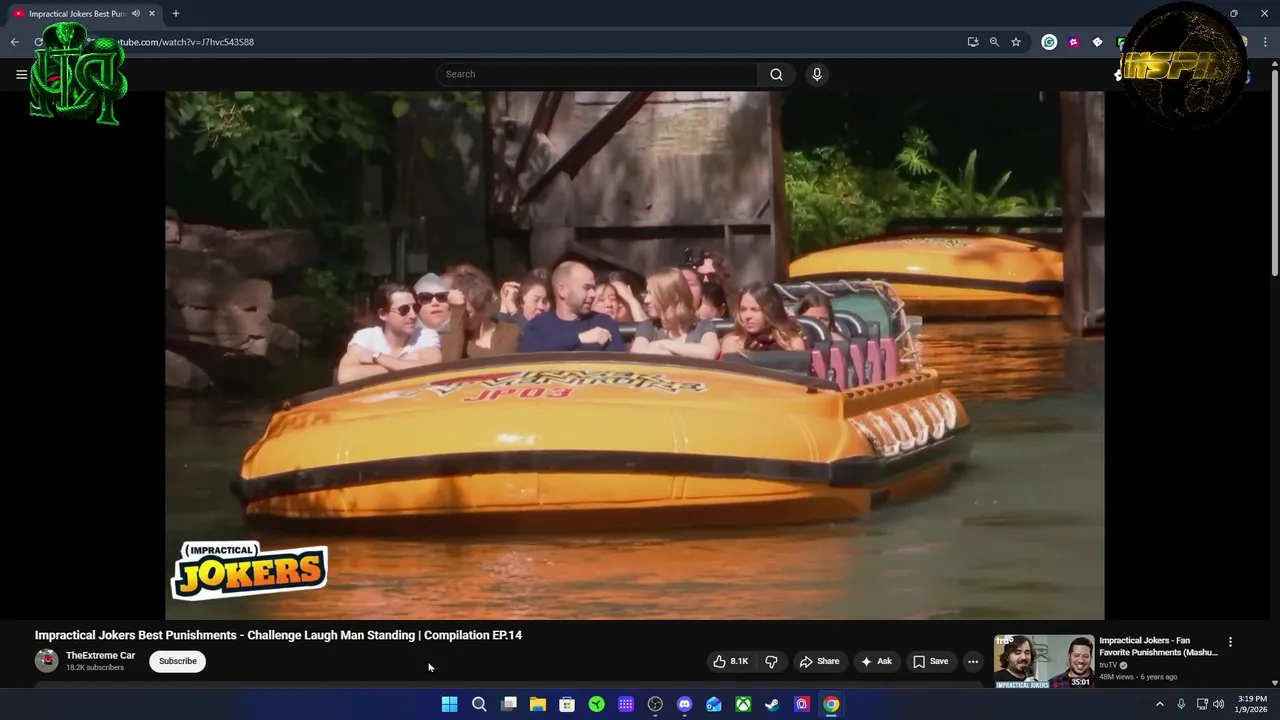Open the purple grid app on taskbar
The height and width of the screenshot is (720, 1280).
pyautogui.click(x=626, y=704)
